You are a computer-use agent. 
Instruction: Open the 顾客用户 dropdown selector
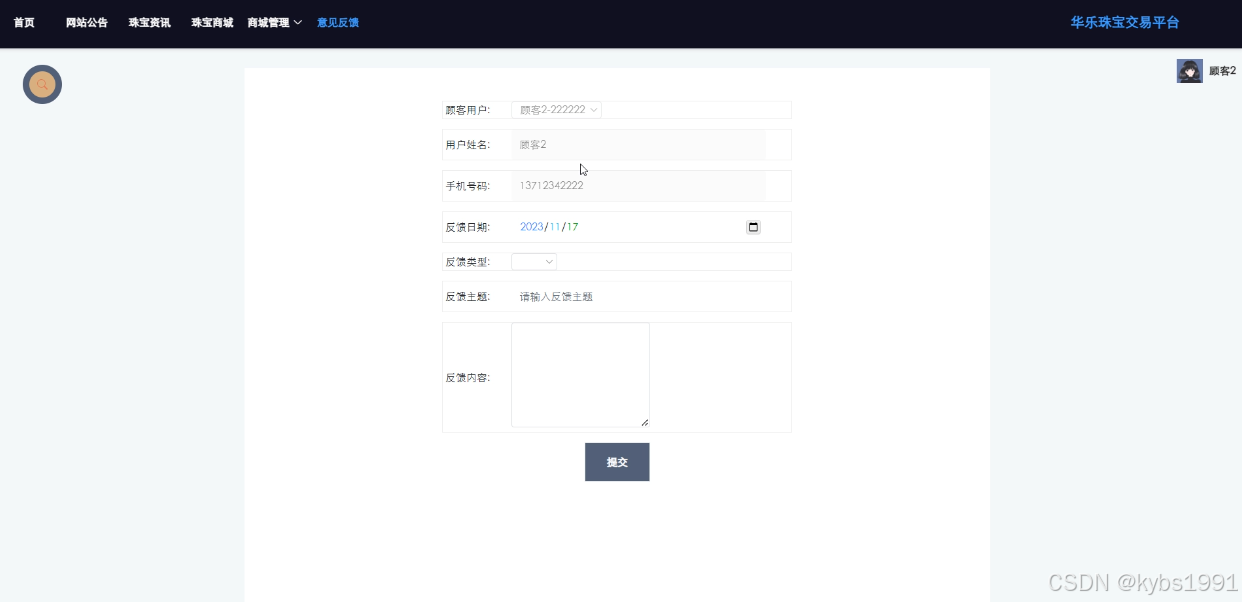(556, 110)
